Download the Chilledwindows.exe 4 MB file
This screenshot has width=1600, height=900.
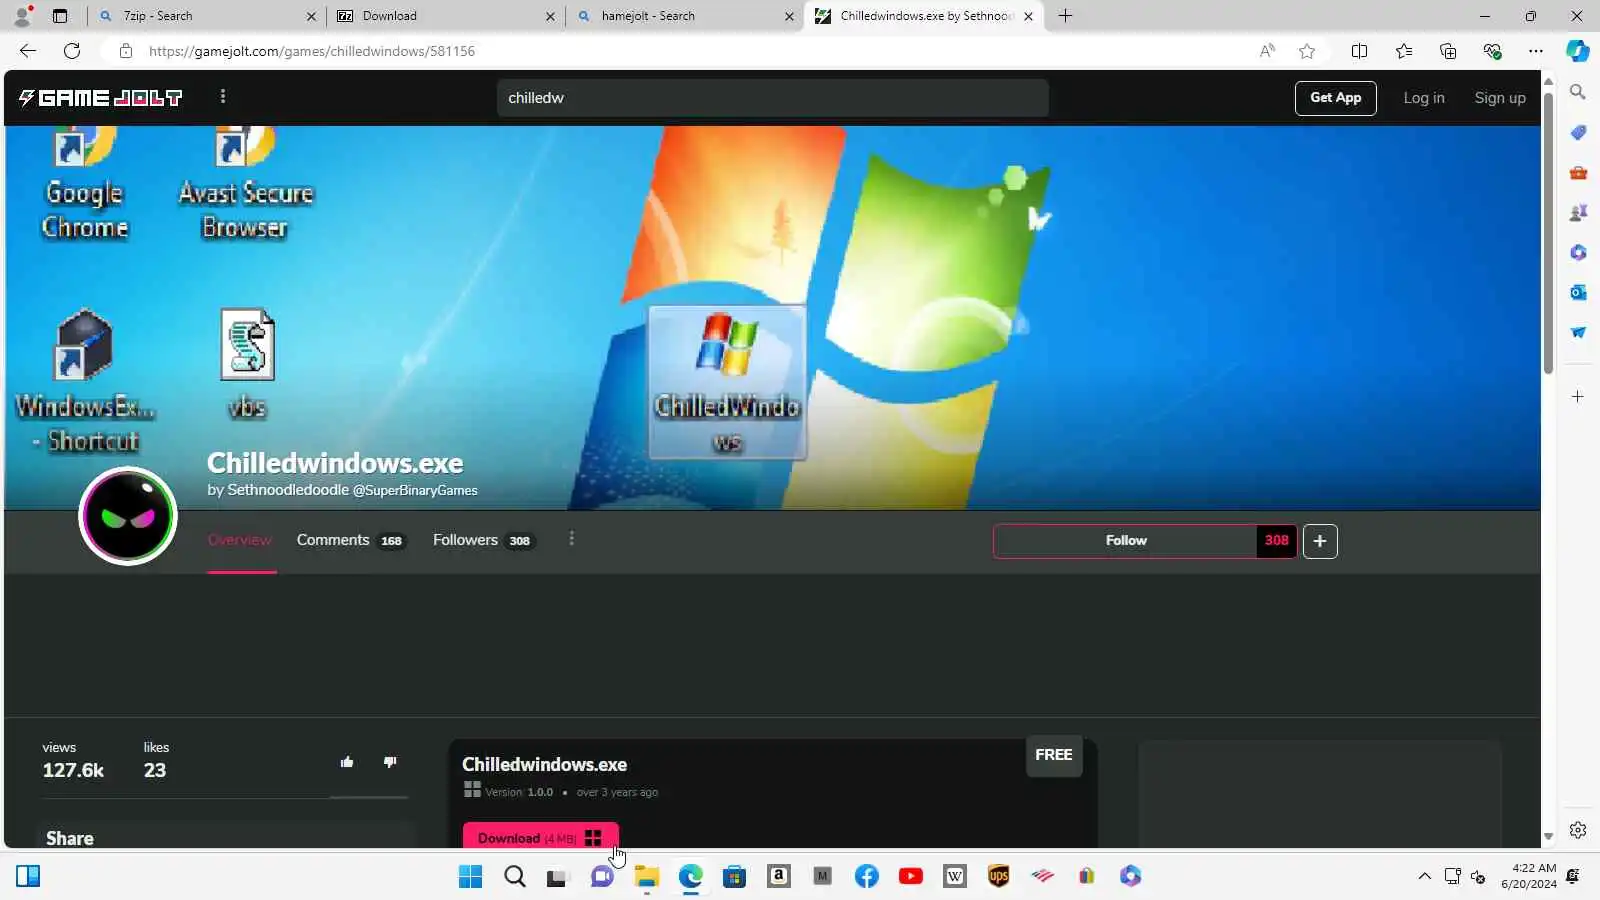[x=540, y=837]
